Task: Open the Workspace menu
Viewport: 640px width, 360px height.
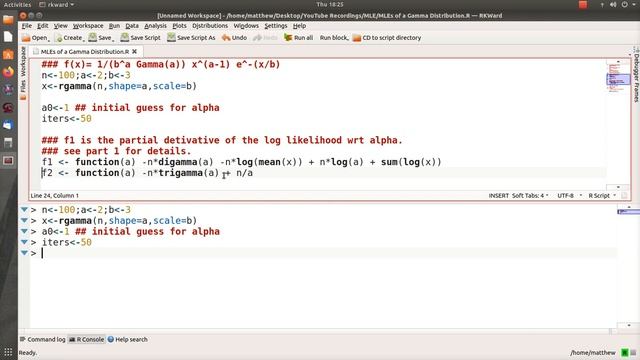Action: coord(88,26)
